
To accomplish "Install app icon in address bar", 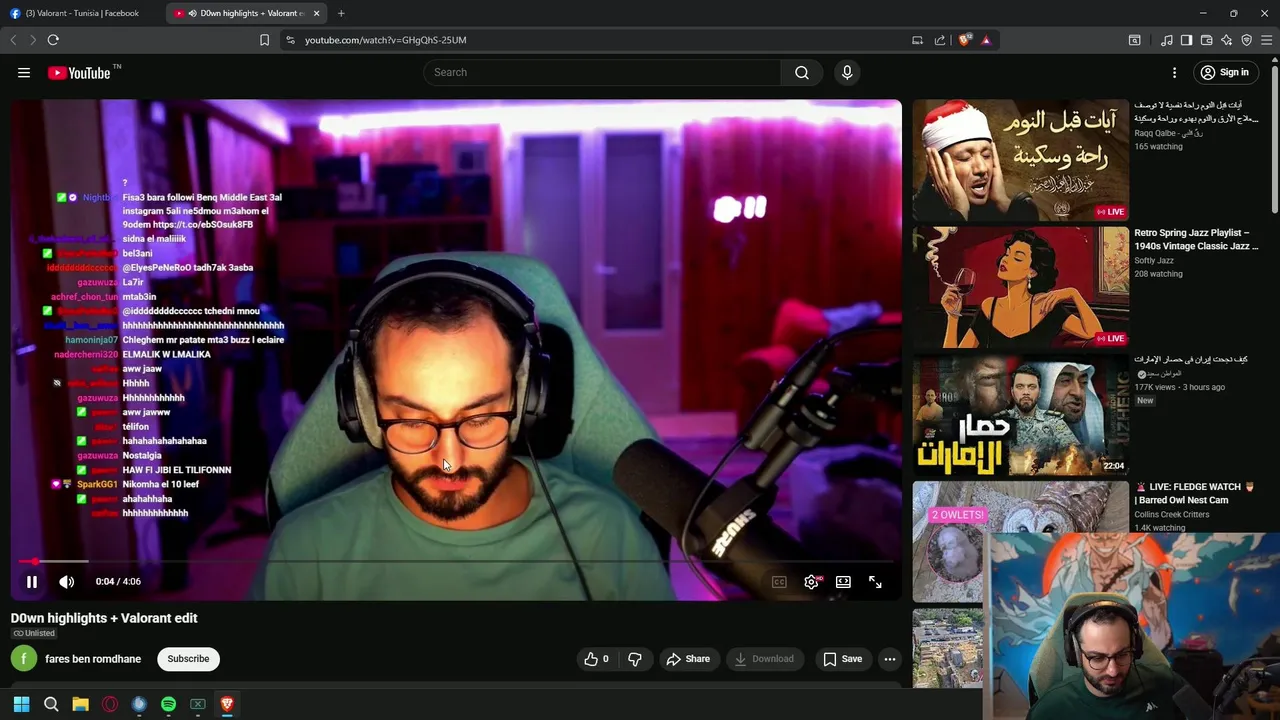I will click(x=917, y=40).
